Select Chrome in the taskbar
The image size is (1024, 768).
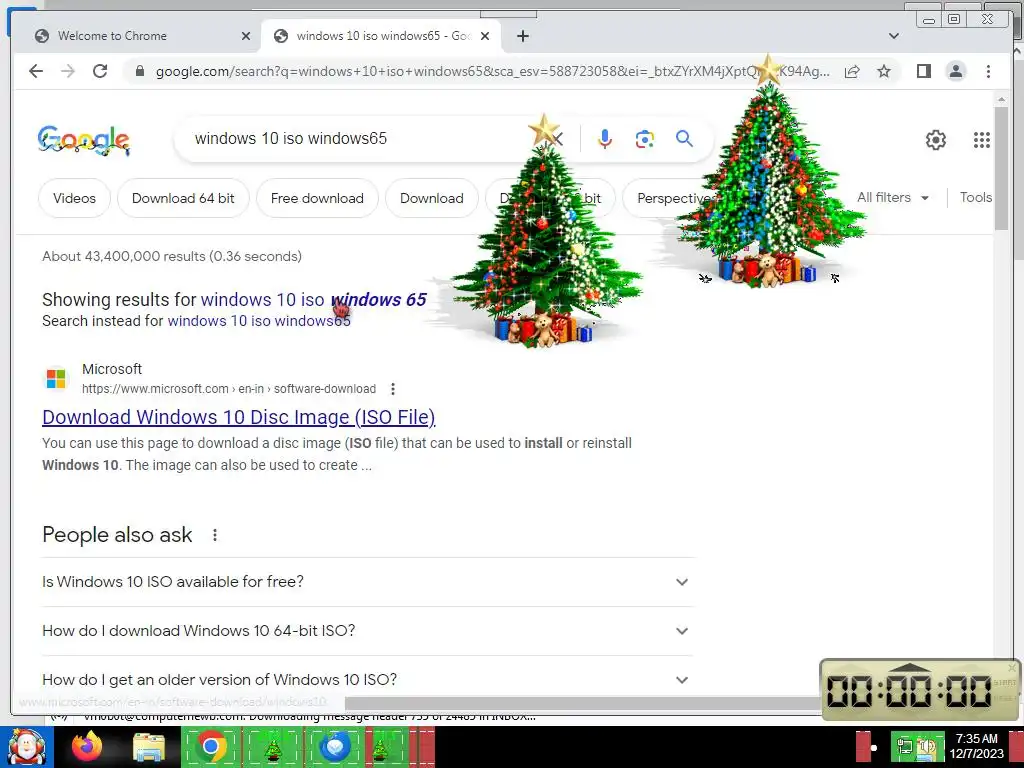211,747
